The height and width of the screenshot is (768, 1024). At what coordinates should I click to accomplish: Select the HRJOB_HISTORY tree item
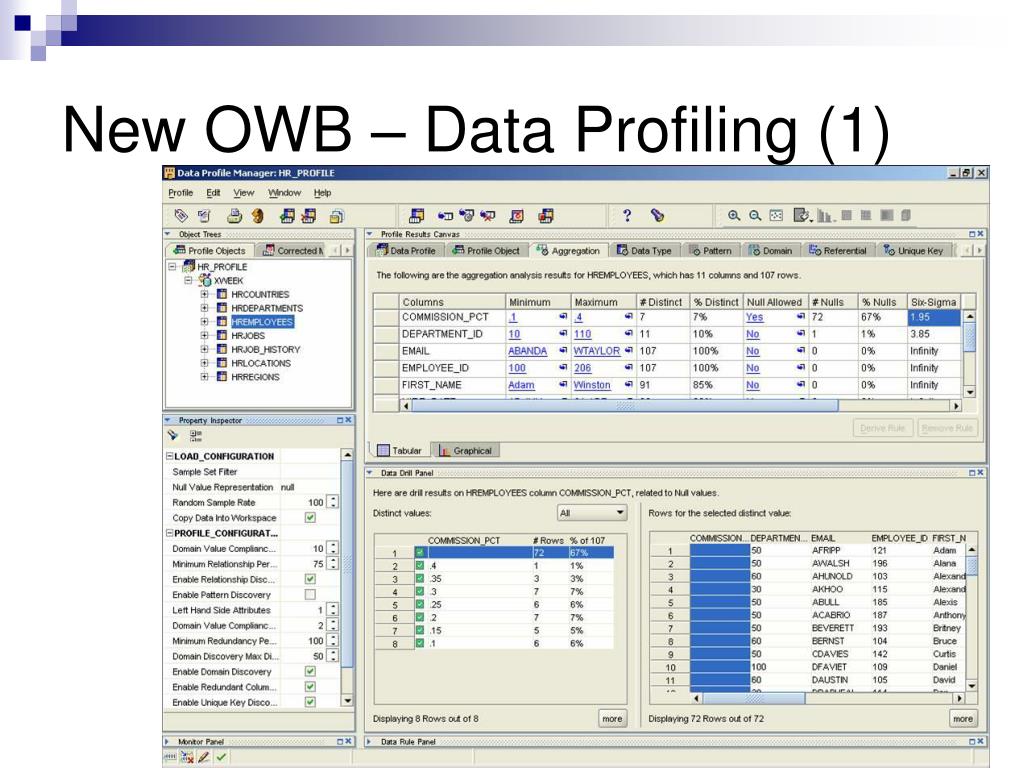point(265,349)
